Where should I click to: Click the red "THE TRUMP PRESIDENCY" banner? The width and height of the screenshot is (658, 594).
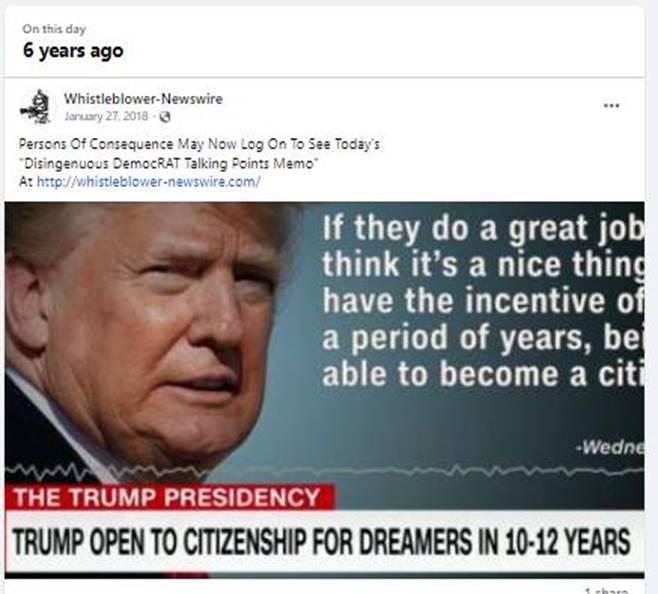[x=170, y=497]
